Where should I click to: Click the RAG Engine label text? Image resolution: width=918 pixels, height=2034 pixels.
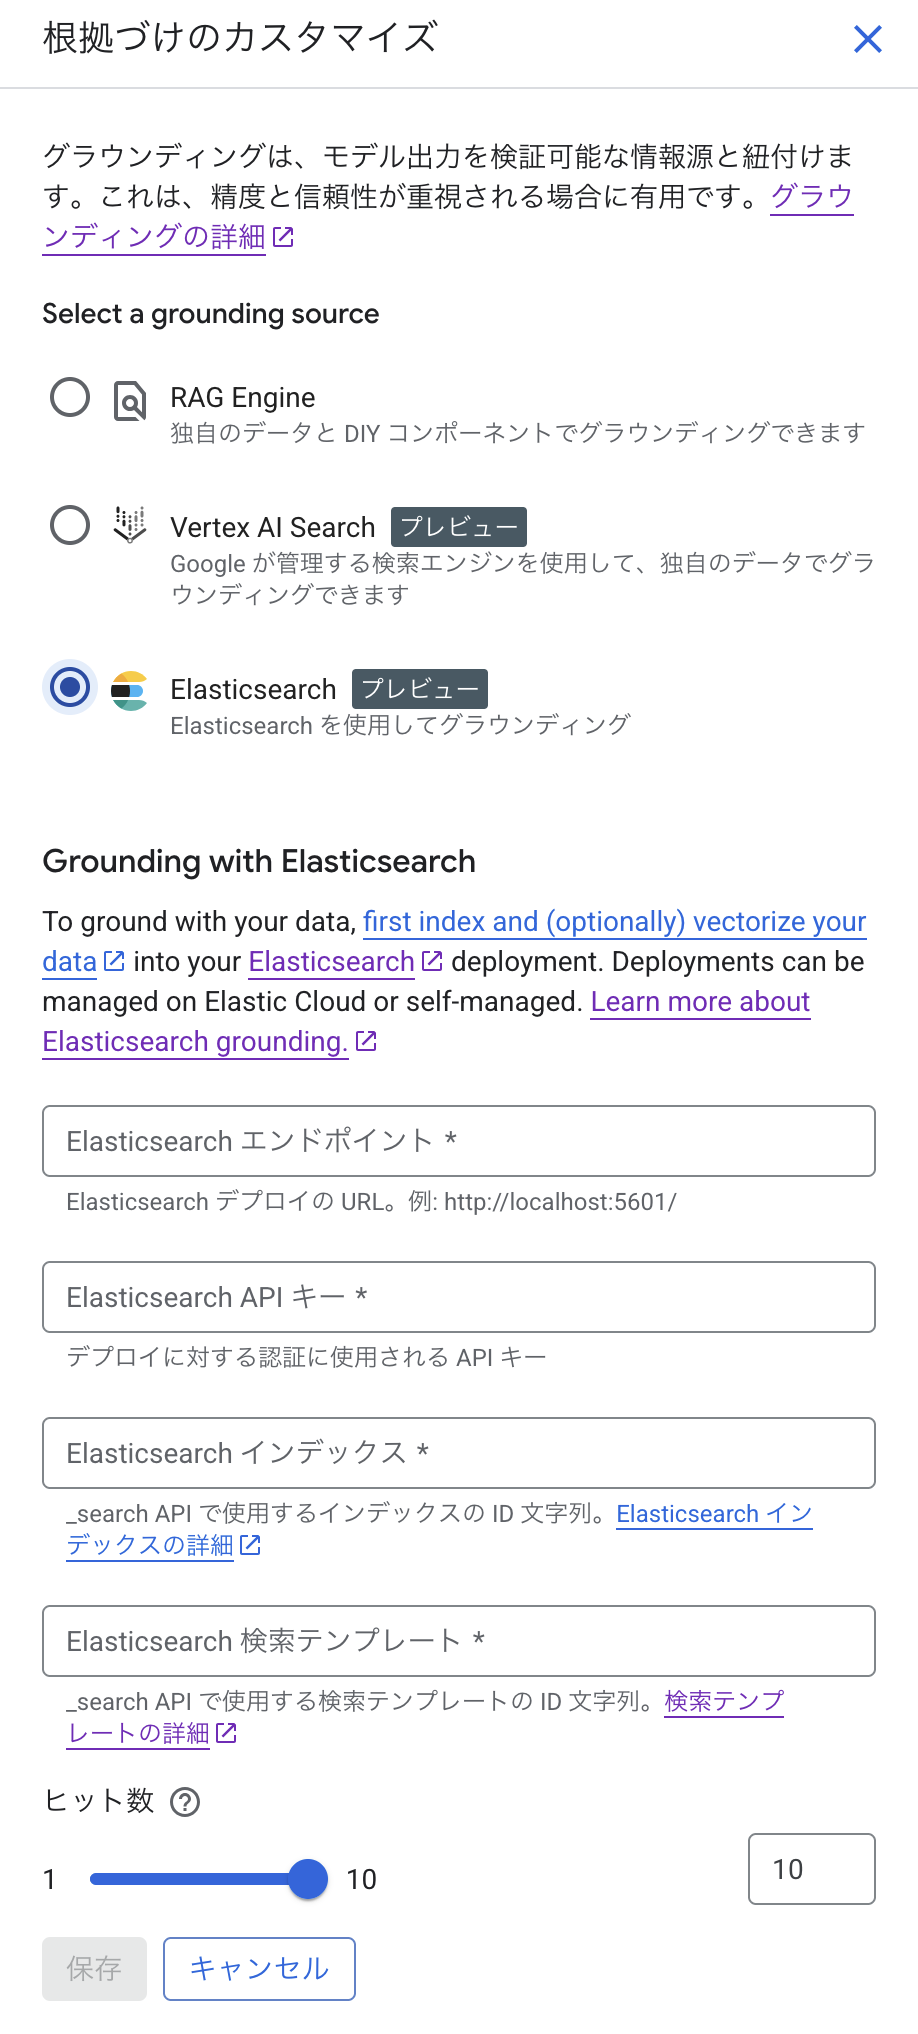point(243,398)
